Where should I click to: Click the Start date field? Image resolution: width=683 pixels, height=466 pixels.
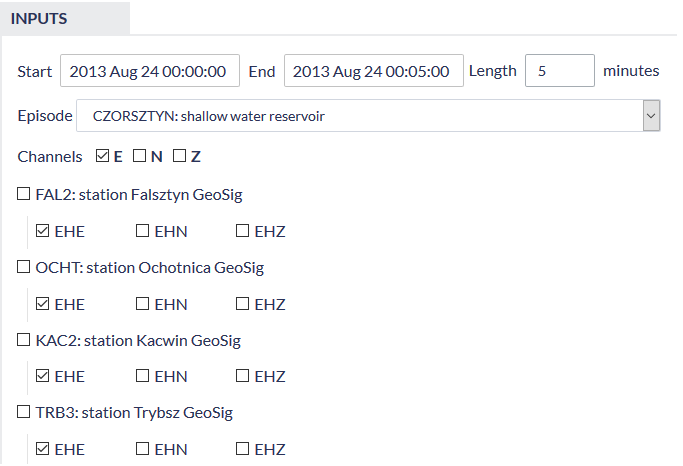tap(150, 71)
